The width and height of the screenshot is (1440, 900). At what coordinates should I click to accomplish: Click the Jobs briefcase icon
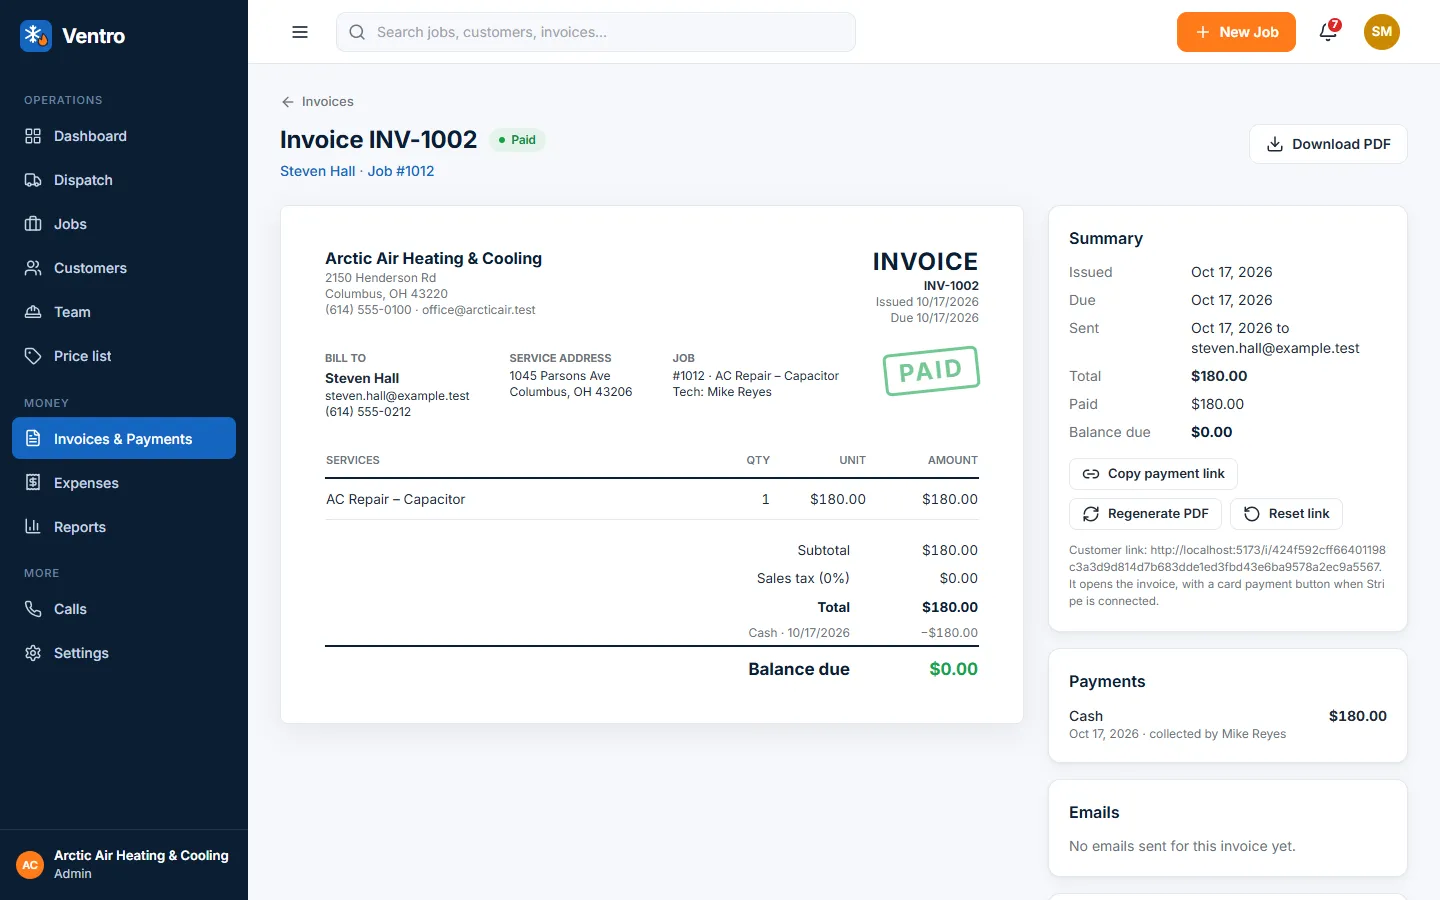[33, 224]
